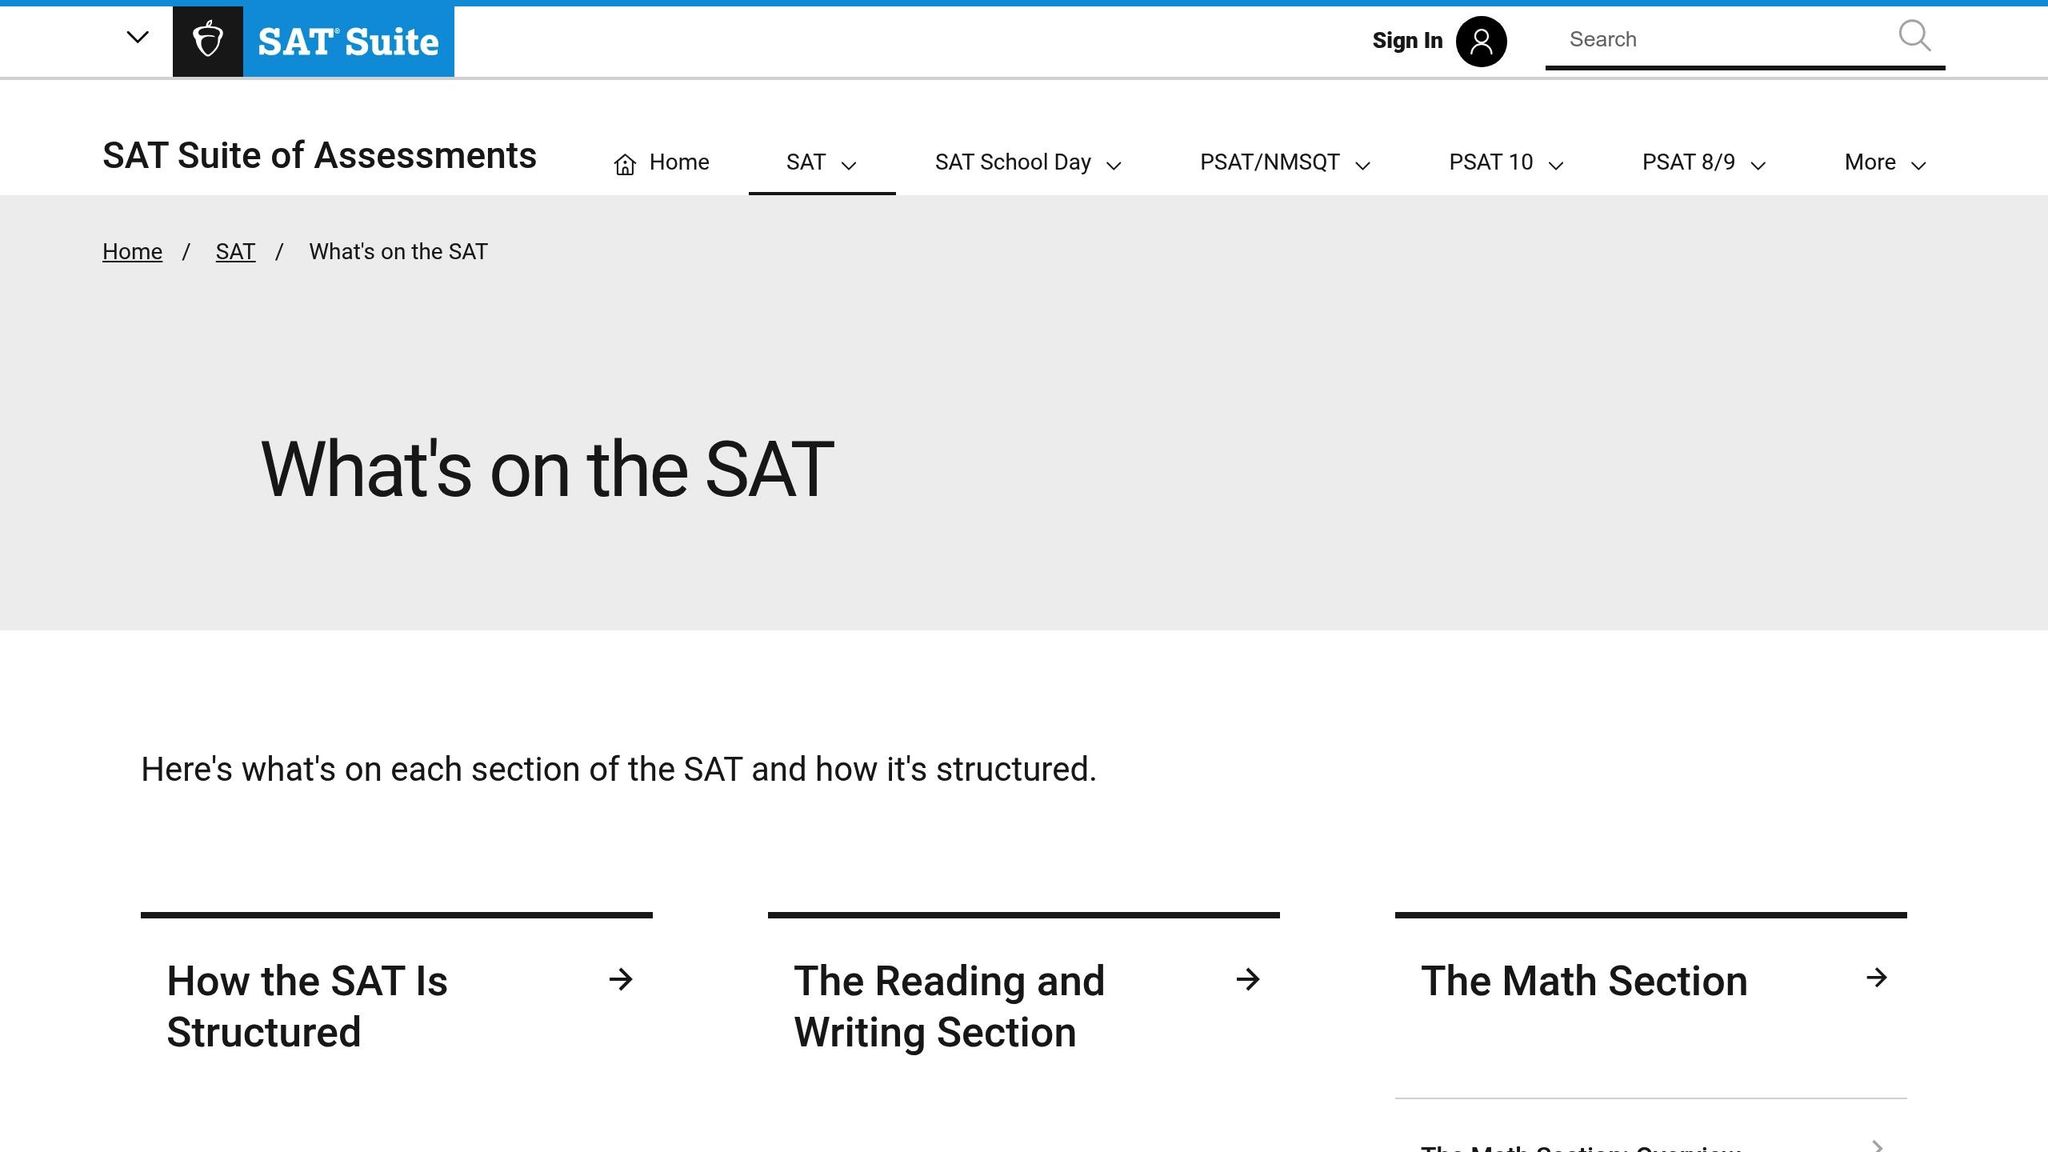Click the Sign In user avatar icon
2048x1152 pixels.
tap(1482, 41)
